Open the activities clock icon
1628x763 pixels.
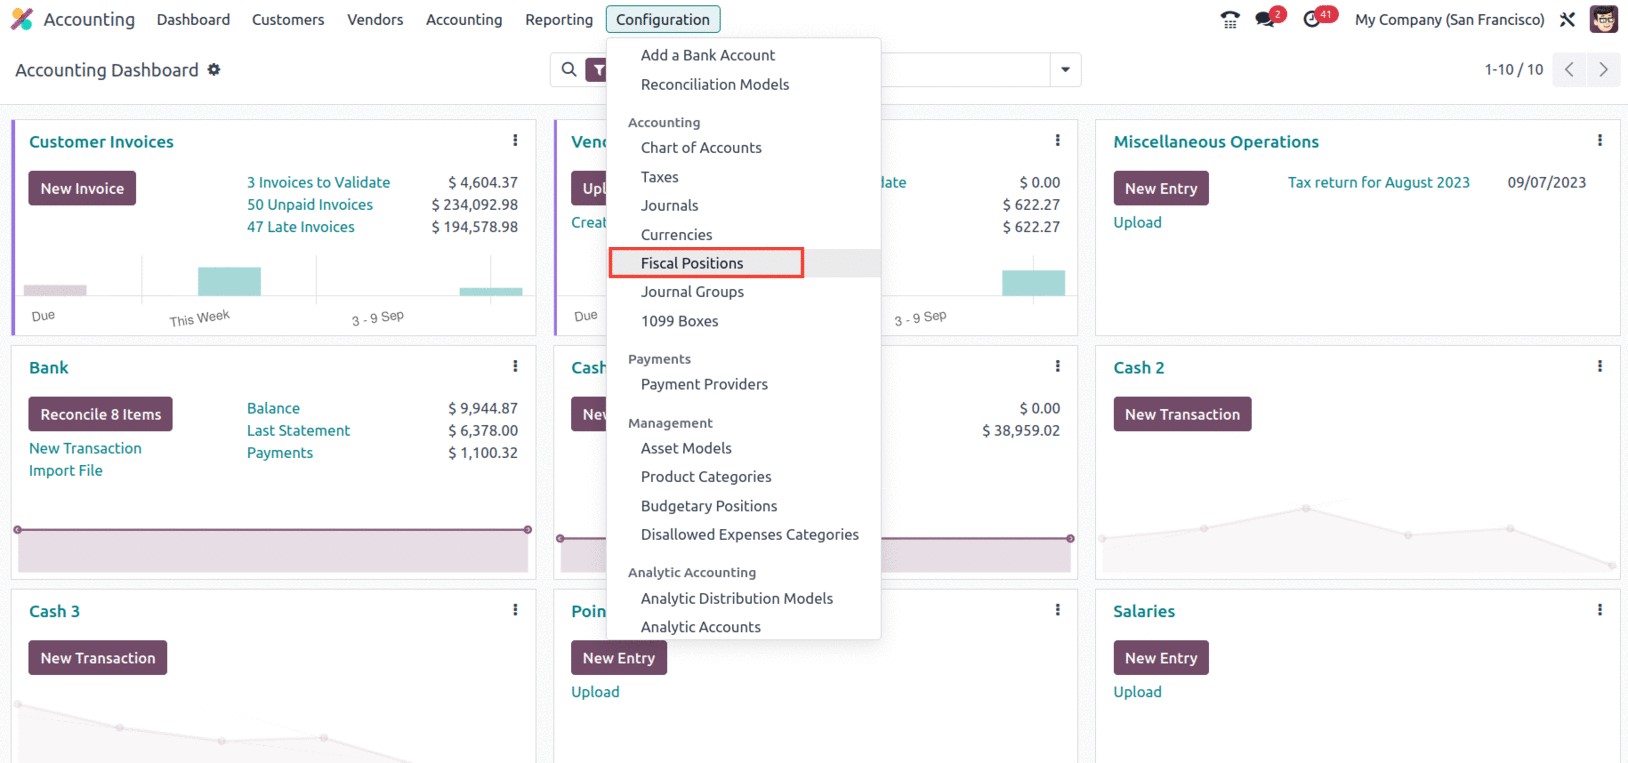pyautogui.click(x=1313, y=19)
